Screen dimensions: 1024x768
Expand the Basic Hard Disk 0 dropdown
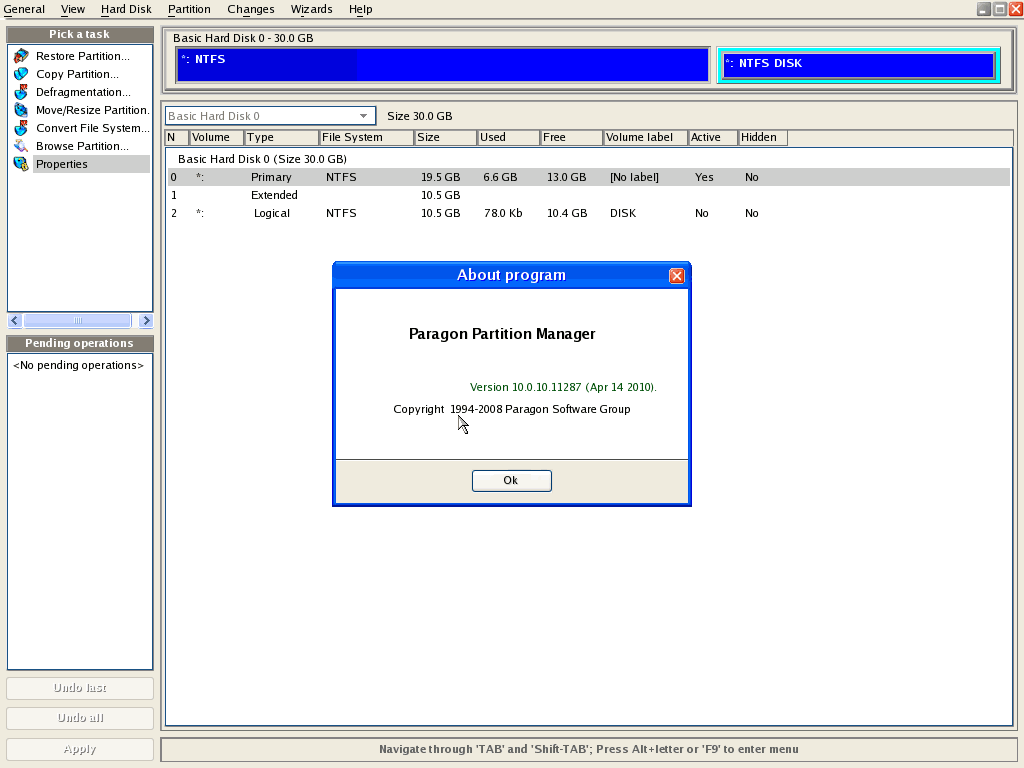tap(363, 116)
